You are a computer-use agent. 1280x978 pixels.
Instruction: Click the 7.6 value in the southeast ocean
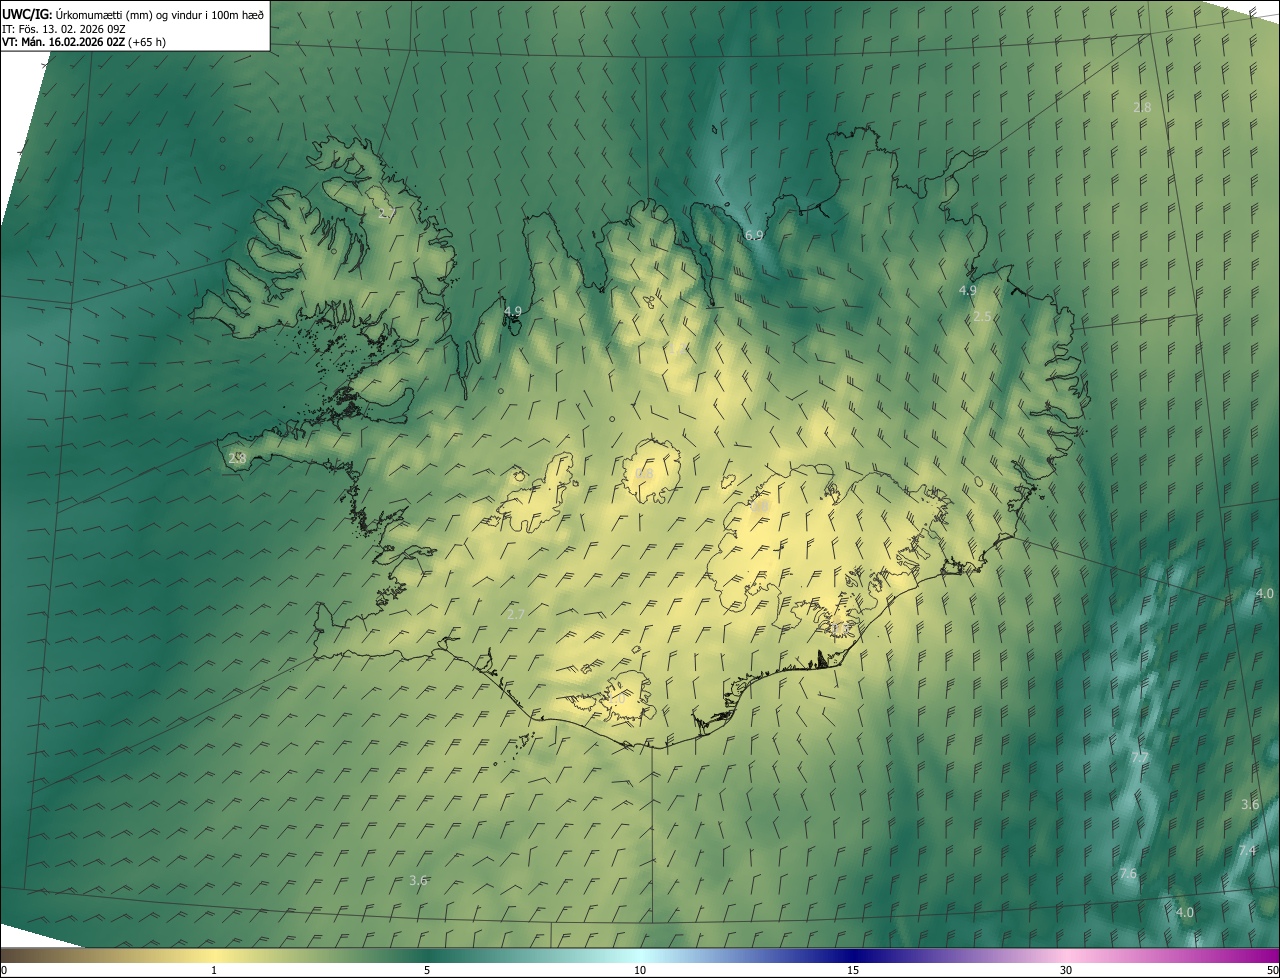[1128, 873]
